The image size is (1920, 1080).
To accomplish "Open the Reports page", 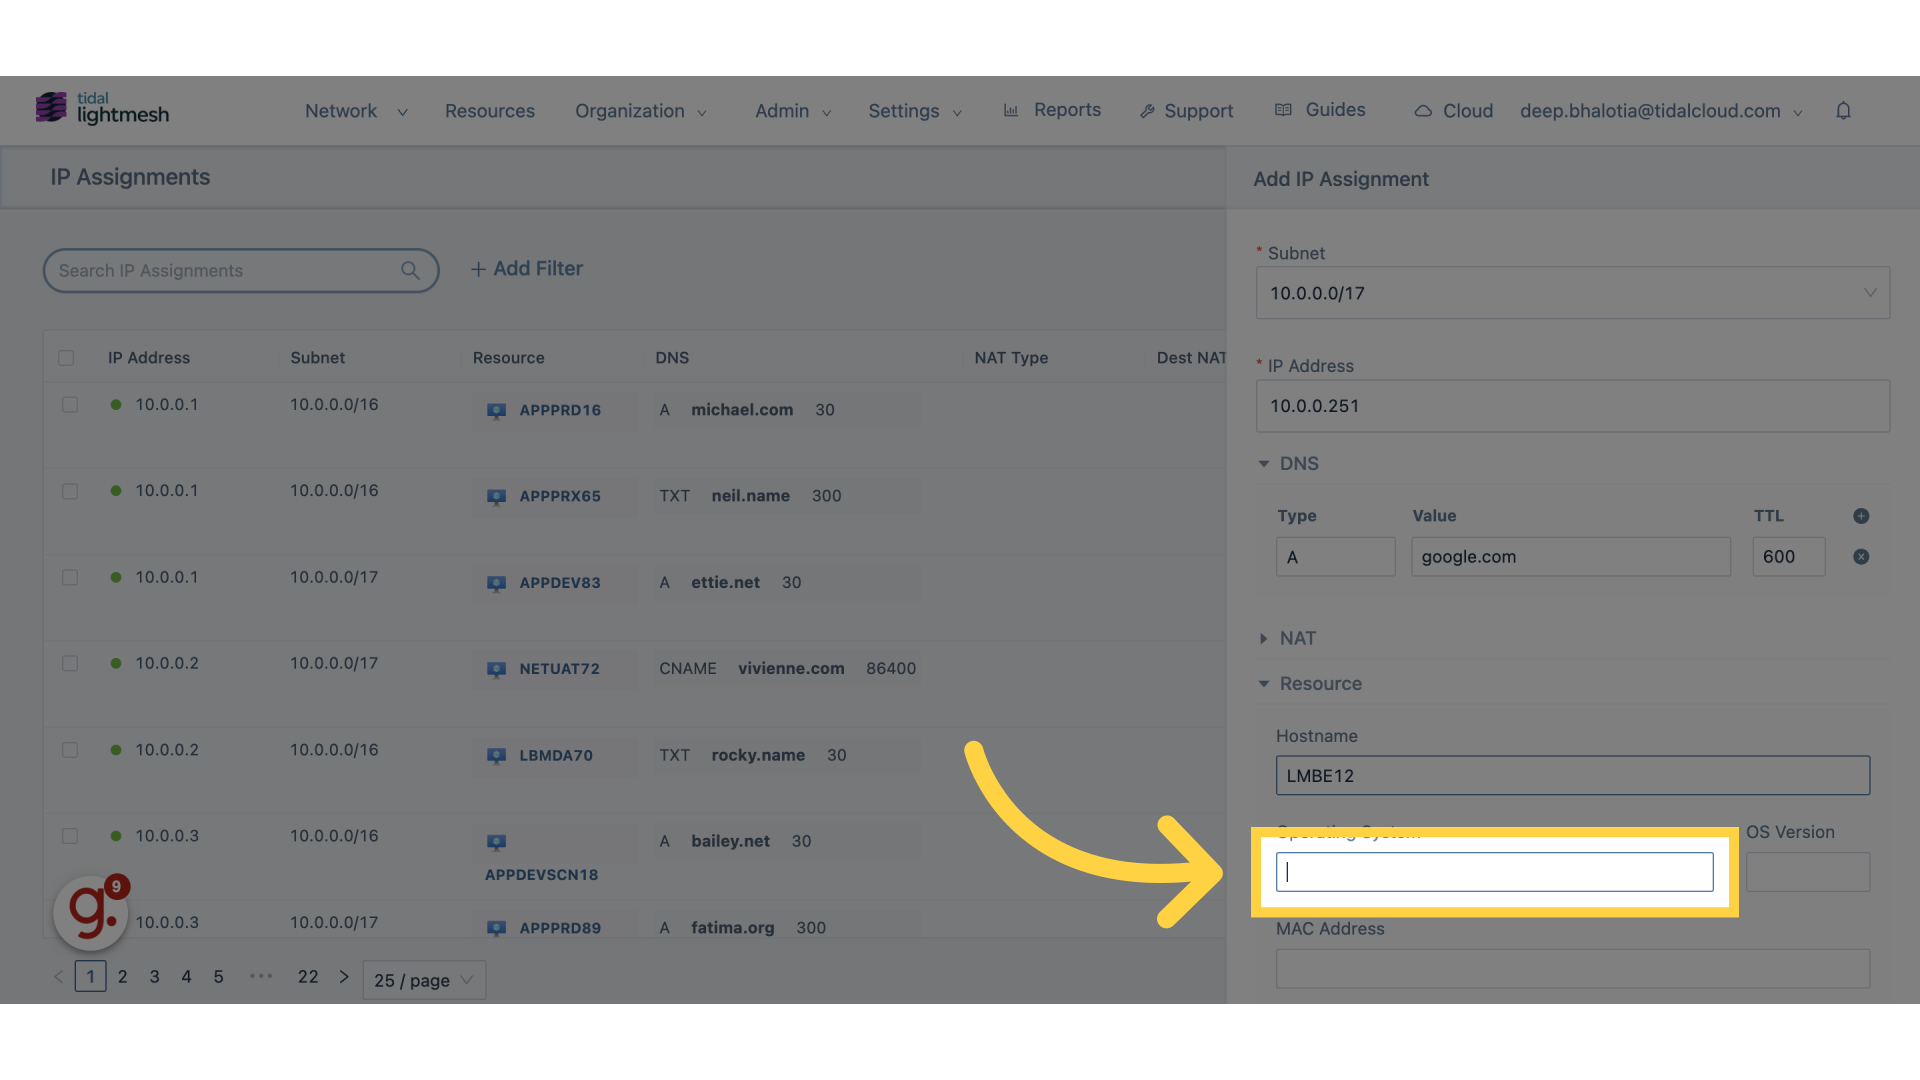I will (x=1052, y=110).
